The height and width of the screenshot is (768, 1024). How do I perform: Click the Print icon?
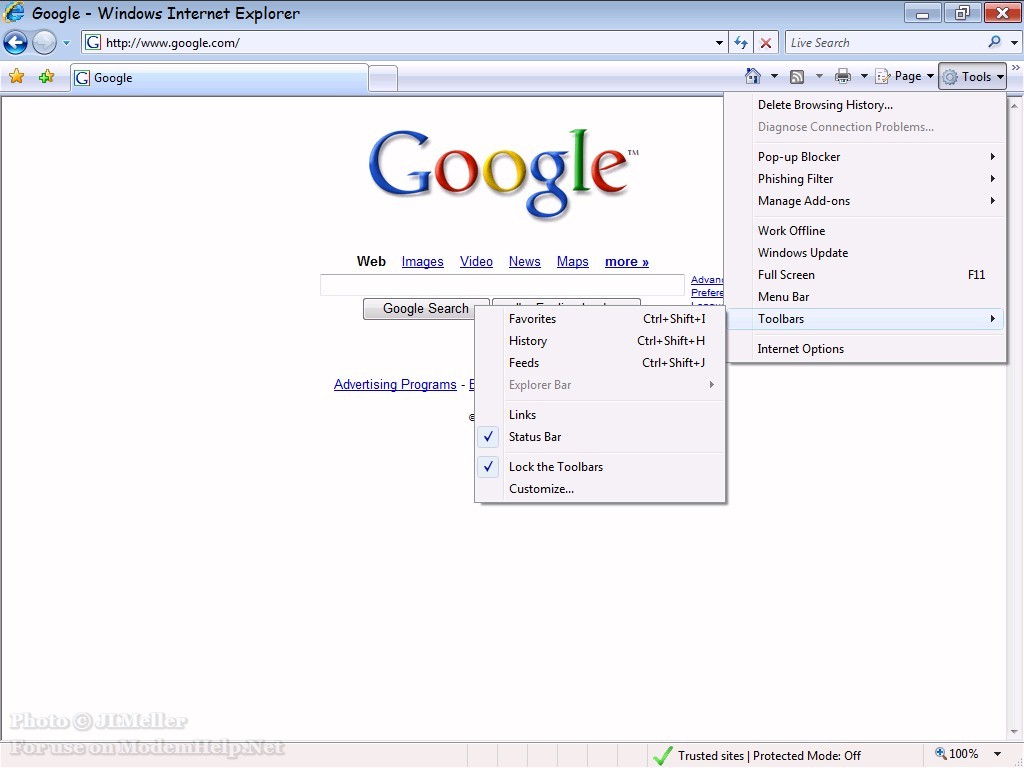pos(842,75)
